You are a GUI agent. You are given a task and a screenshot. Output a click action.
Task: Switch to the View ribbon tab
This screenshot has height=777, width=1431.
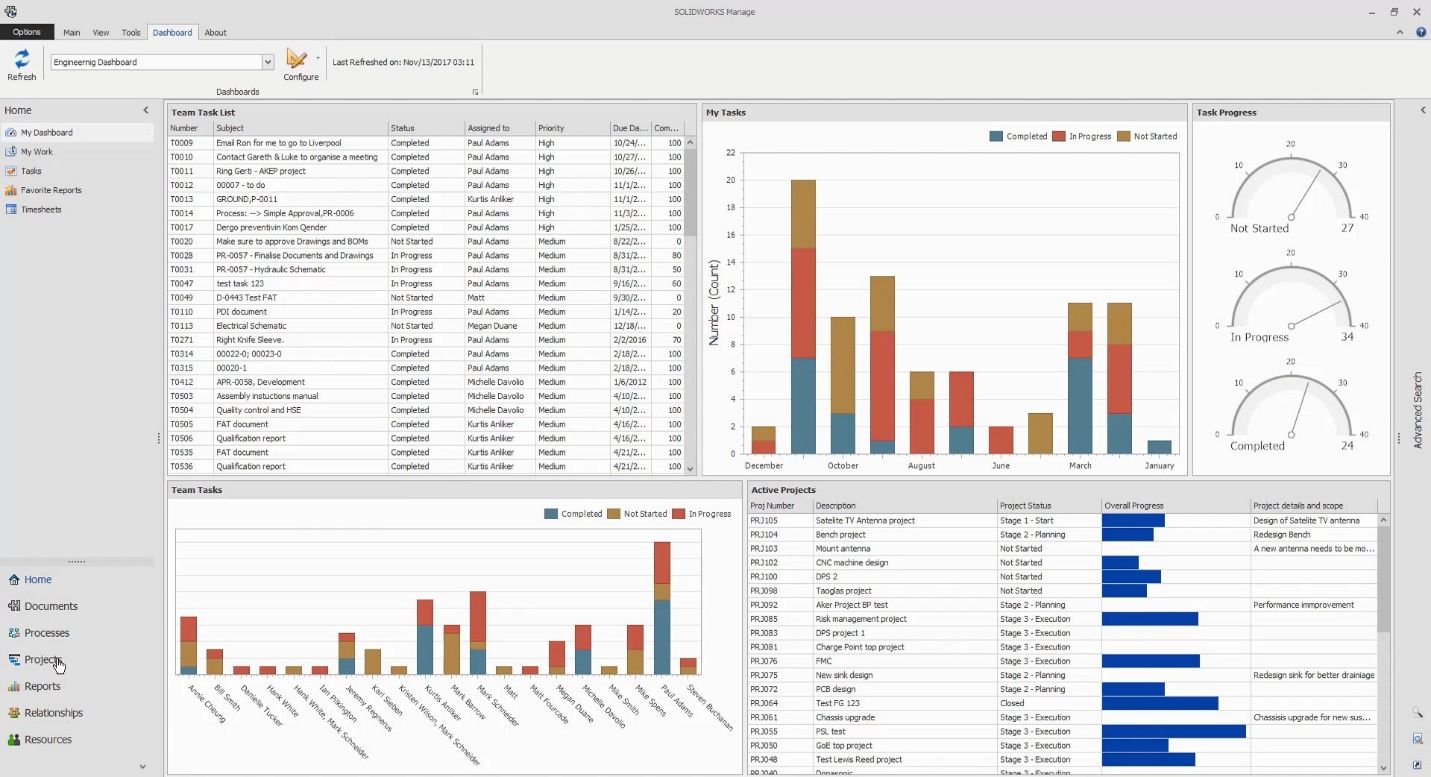click(101, 32)
